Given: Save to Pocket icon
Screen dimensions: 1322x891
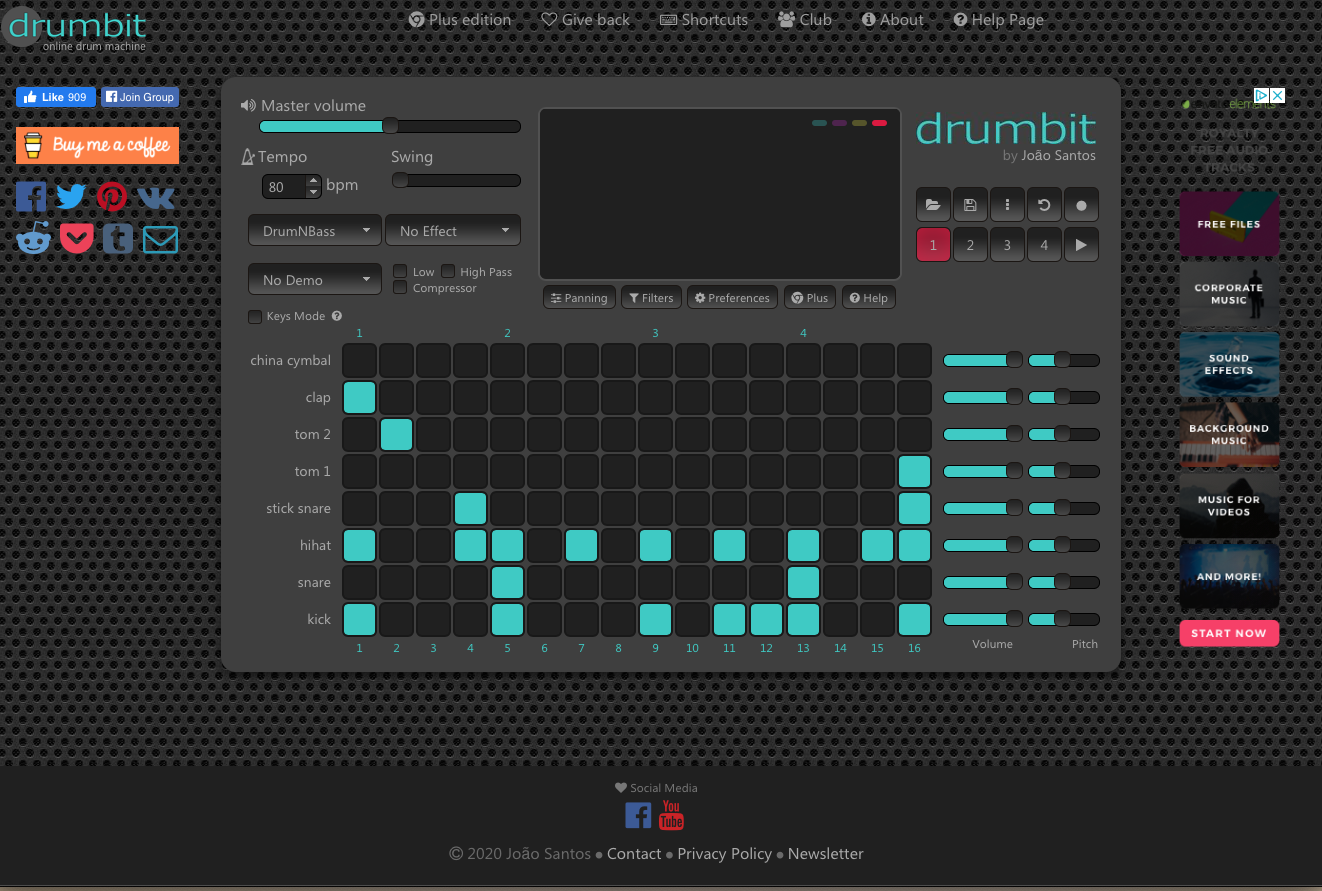Looking at the screenshot, I should (x=77, y=238).
